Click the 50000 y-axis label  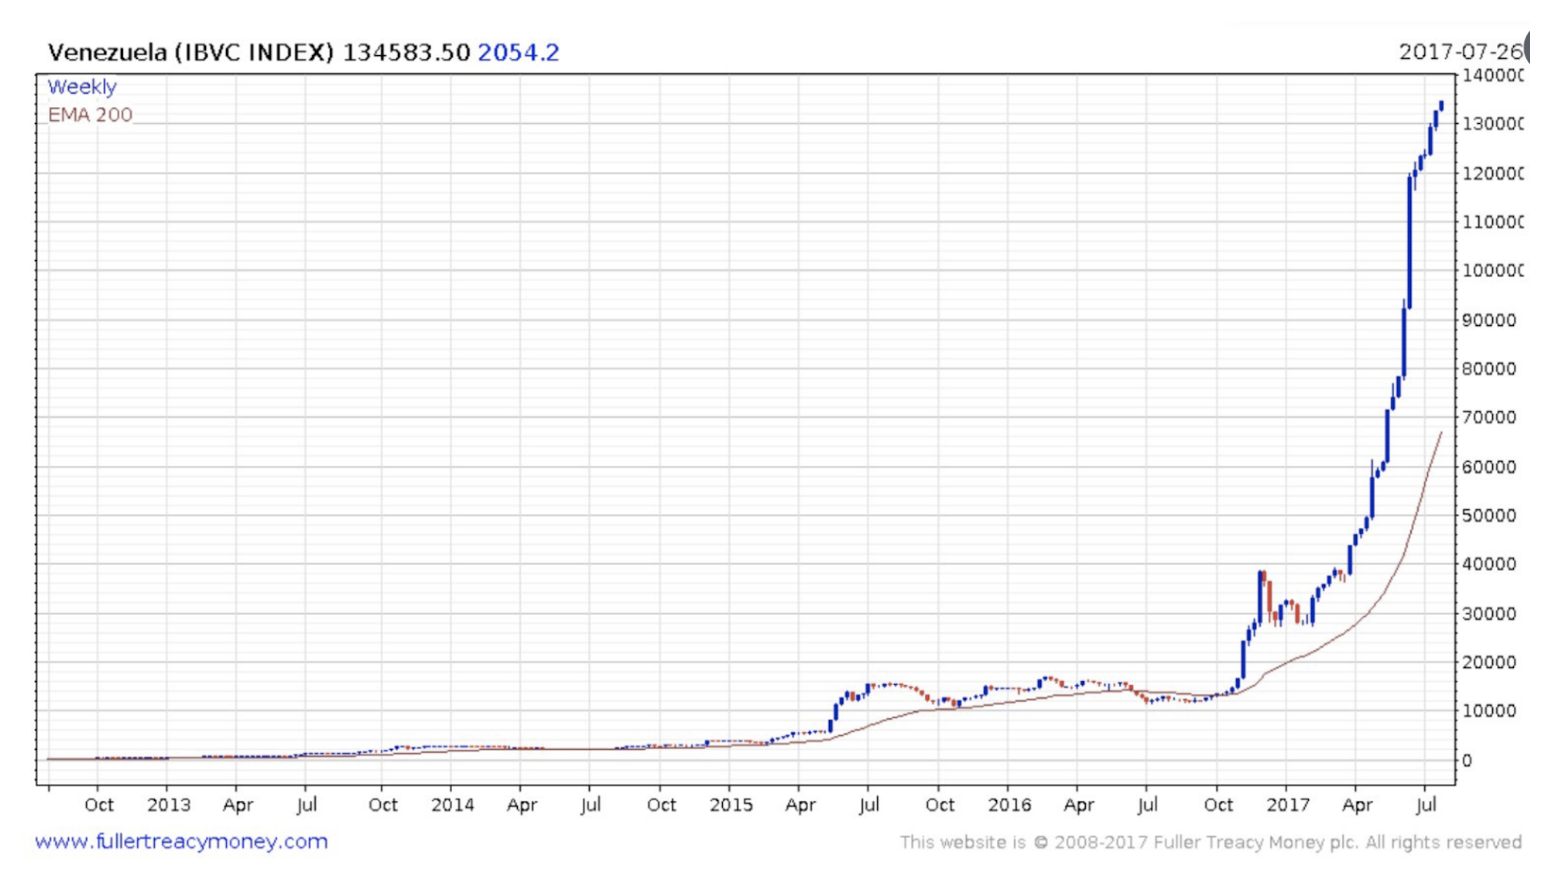click(1489, 516)
